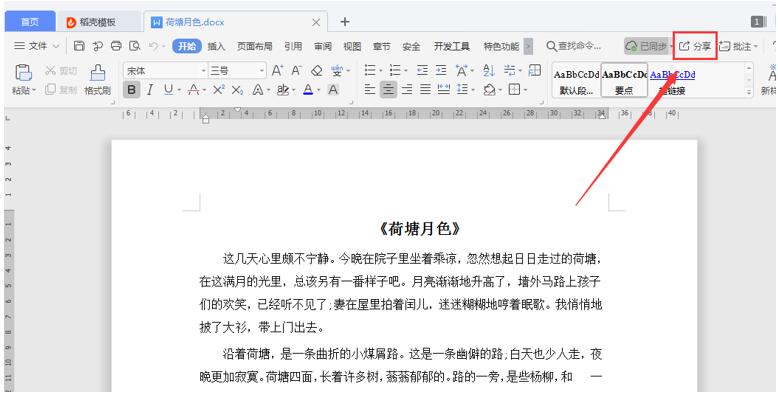
Task: Expand the 文件 menu dropdown arrow
Action: pos(56,46)
